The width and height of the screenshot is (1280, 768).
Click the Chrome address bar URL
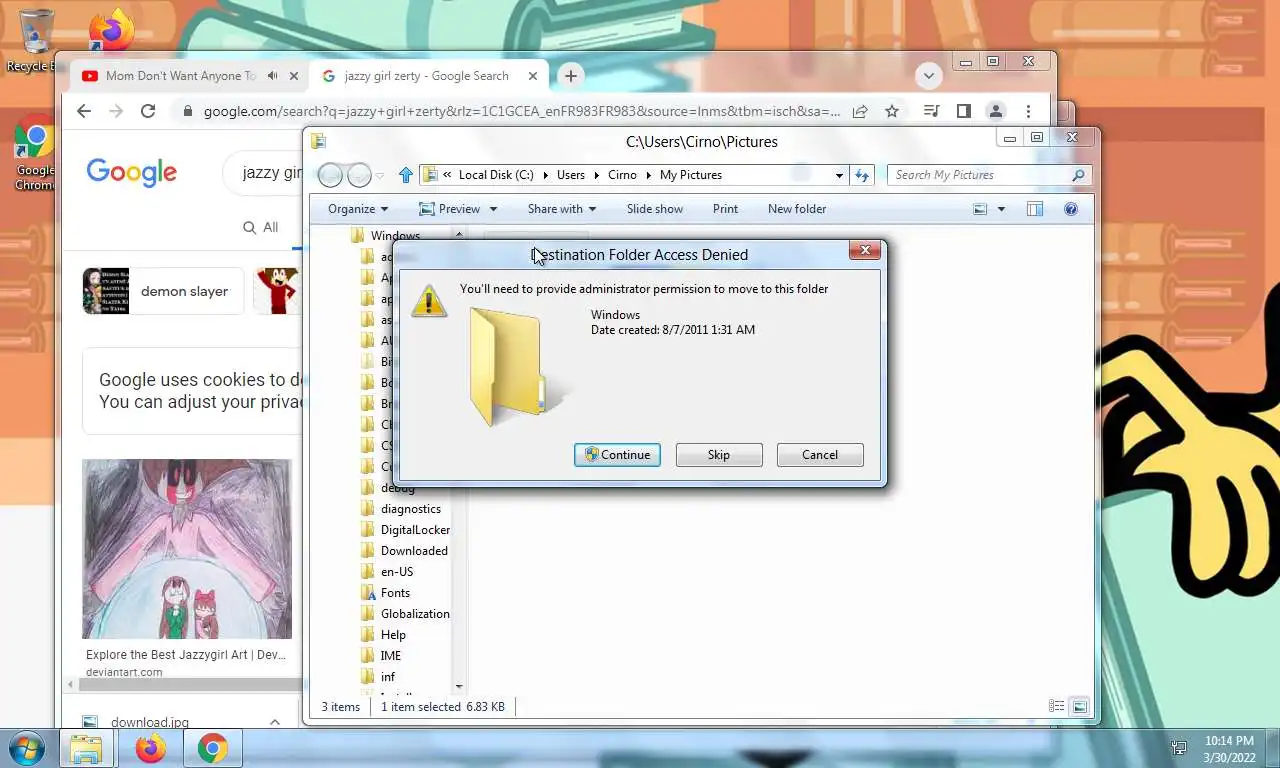tap(521, 111)
